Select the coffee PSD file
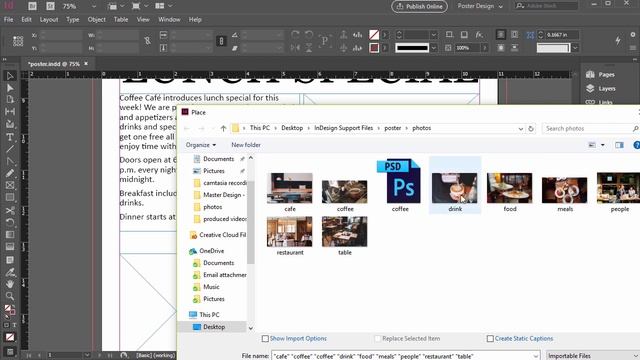 400,186
